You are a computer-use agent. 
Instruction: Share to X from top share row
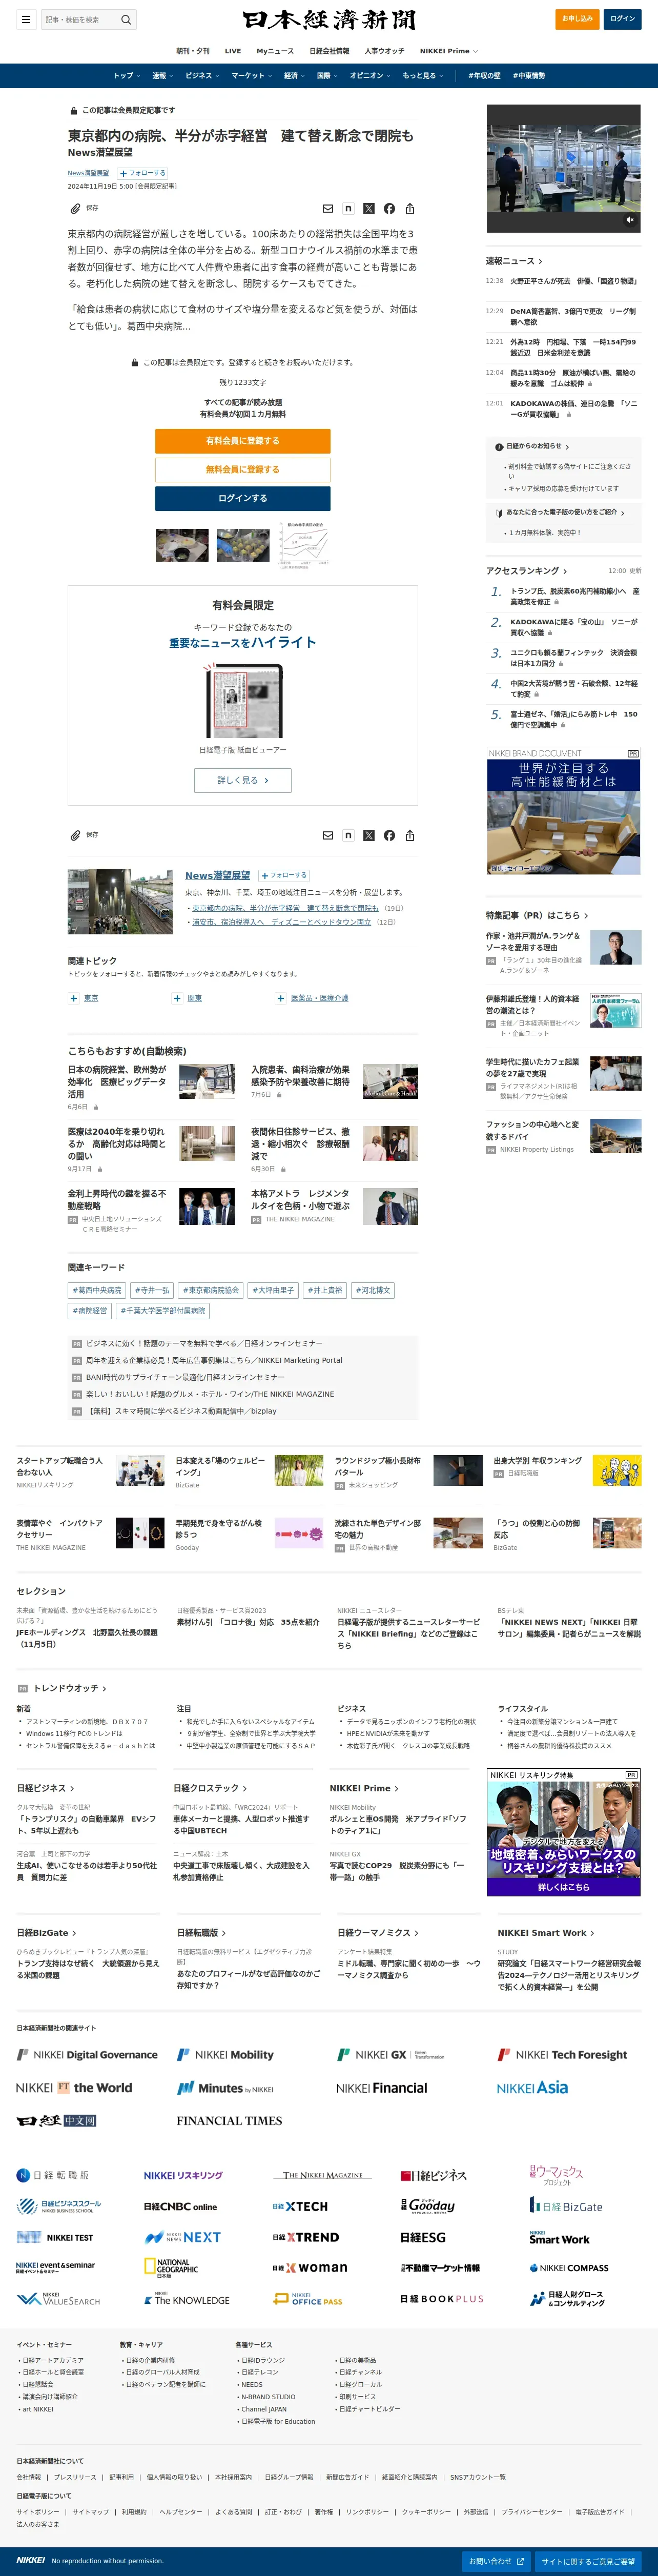pos(369,208)
